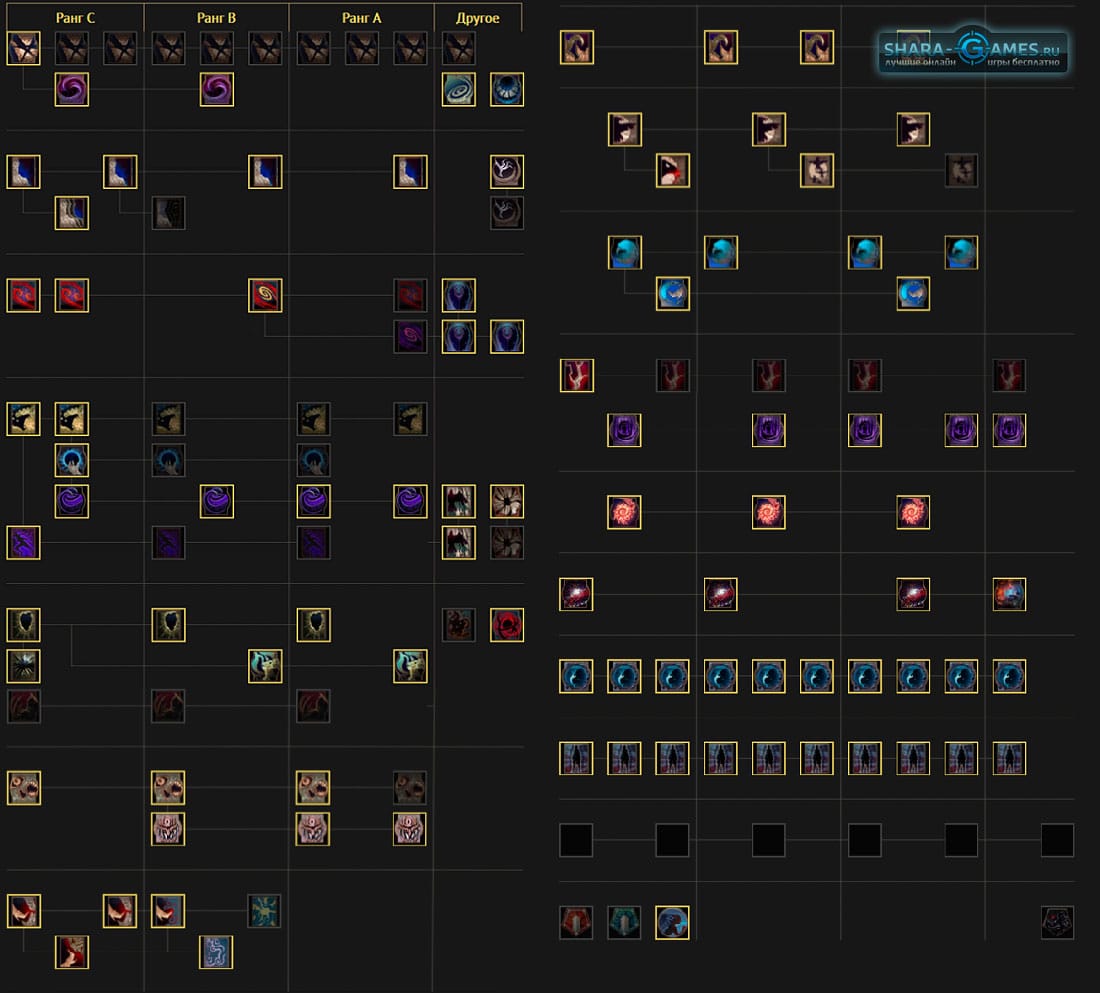Click the dimmed dark mask icon at bottom-right
The width and height of the screenshot is (1100, 993).
[1058, 923]
